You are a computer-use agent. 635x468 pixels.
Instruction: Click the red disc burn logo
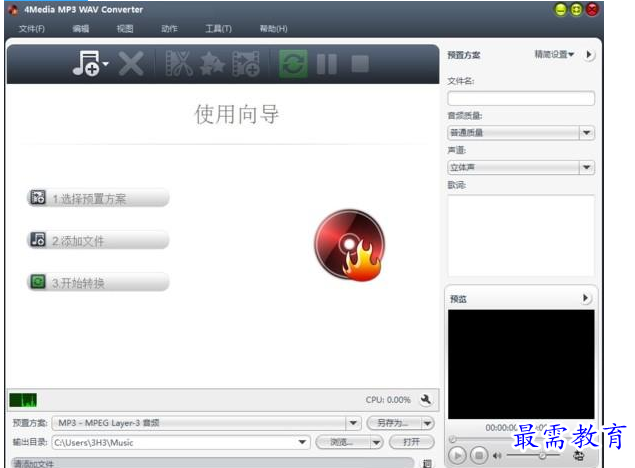pos(350,245)
